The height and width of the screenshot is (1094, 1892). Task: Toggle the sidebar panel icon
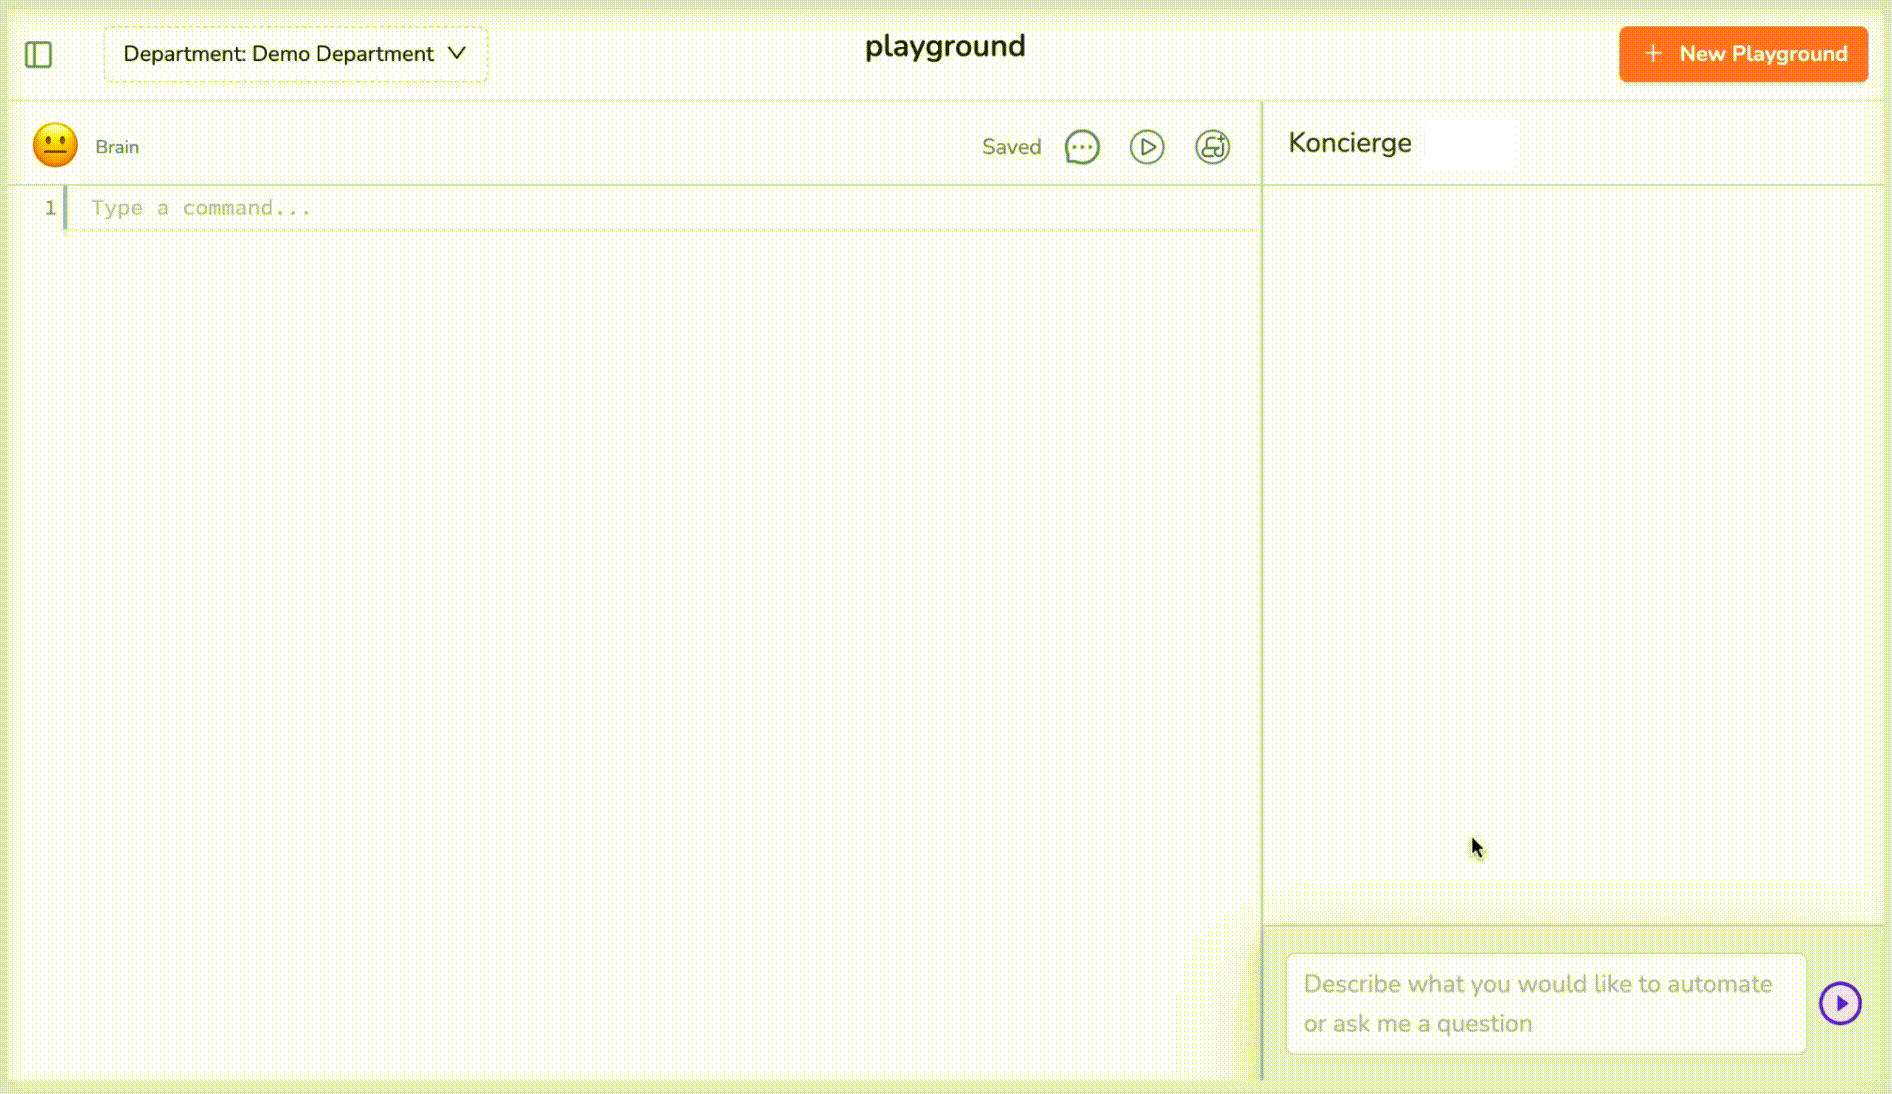(38, 54)
